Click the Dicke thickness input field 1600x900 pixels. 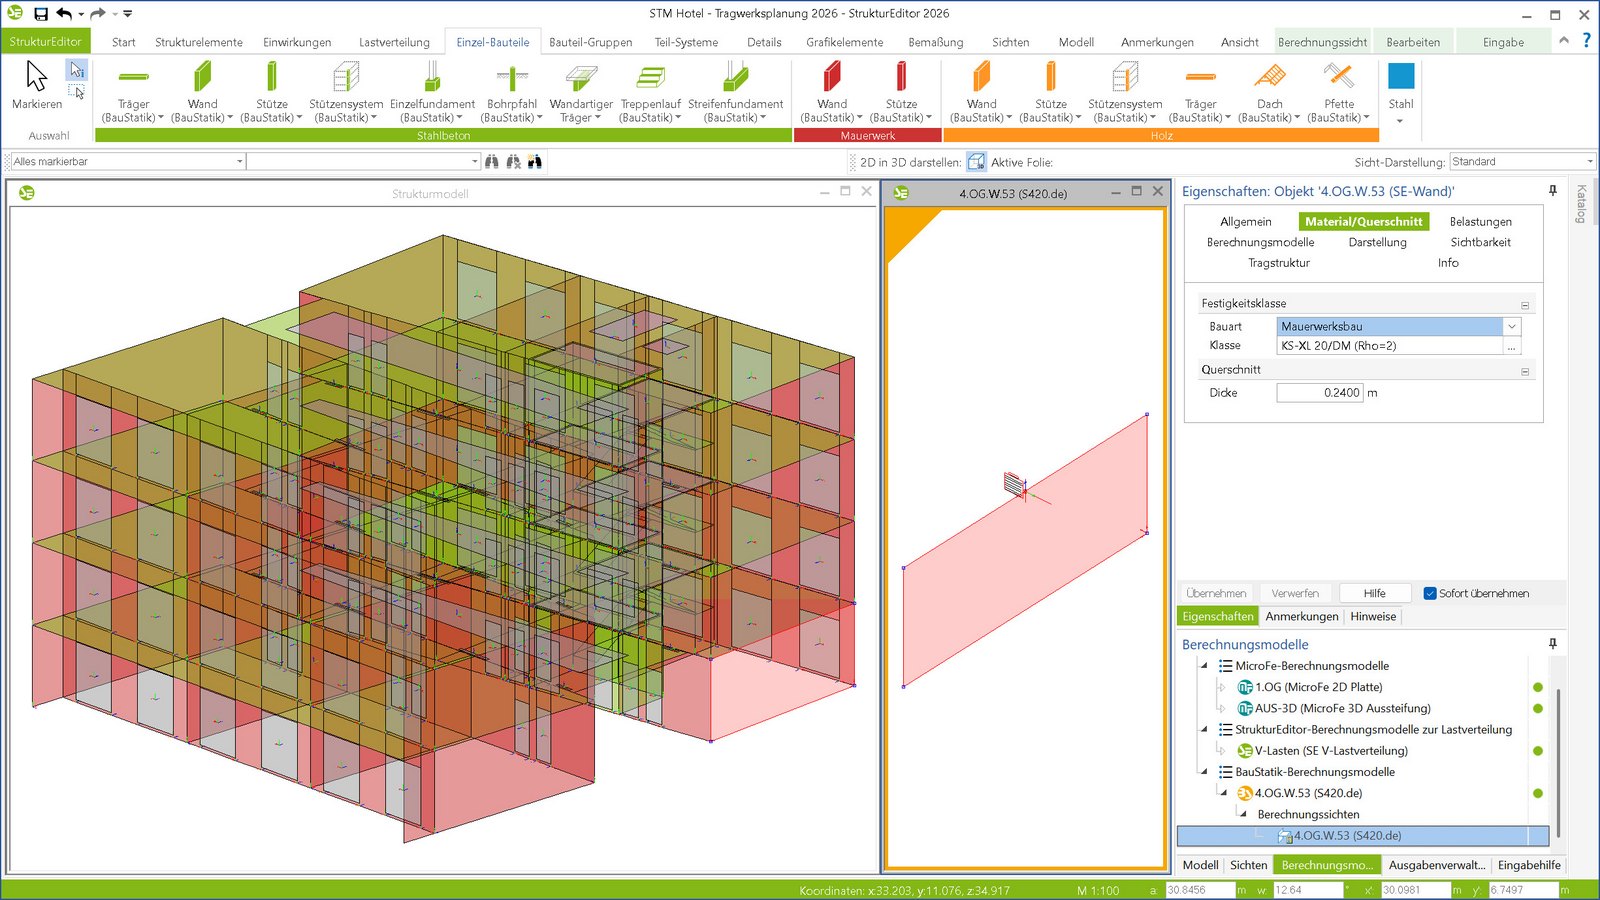pos(1319,393)
